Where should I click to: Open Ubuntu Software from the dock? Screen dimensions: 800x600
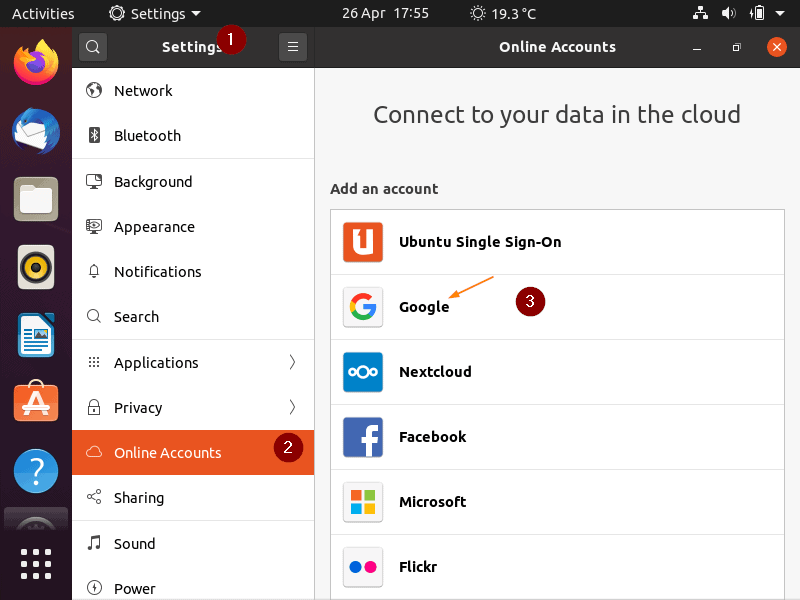36,402
